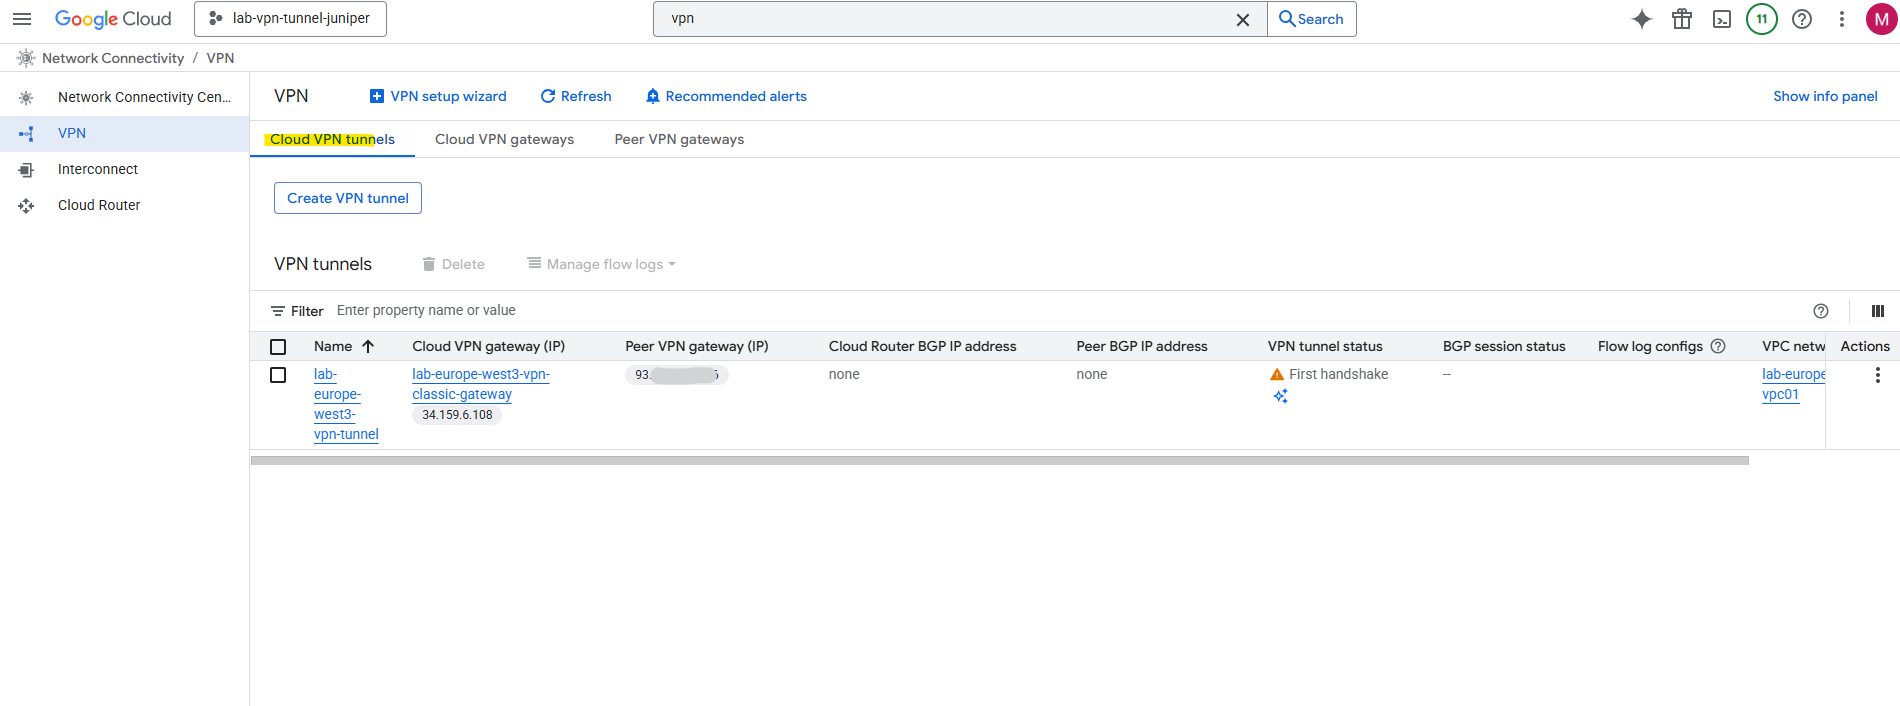Open the VPC network link in the tunnel row
The image size is (1900, 706).
(1793, 384)
